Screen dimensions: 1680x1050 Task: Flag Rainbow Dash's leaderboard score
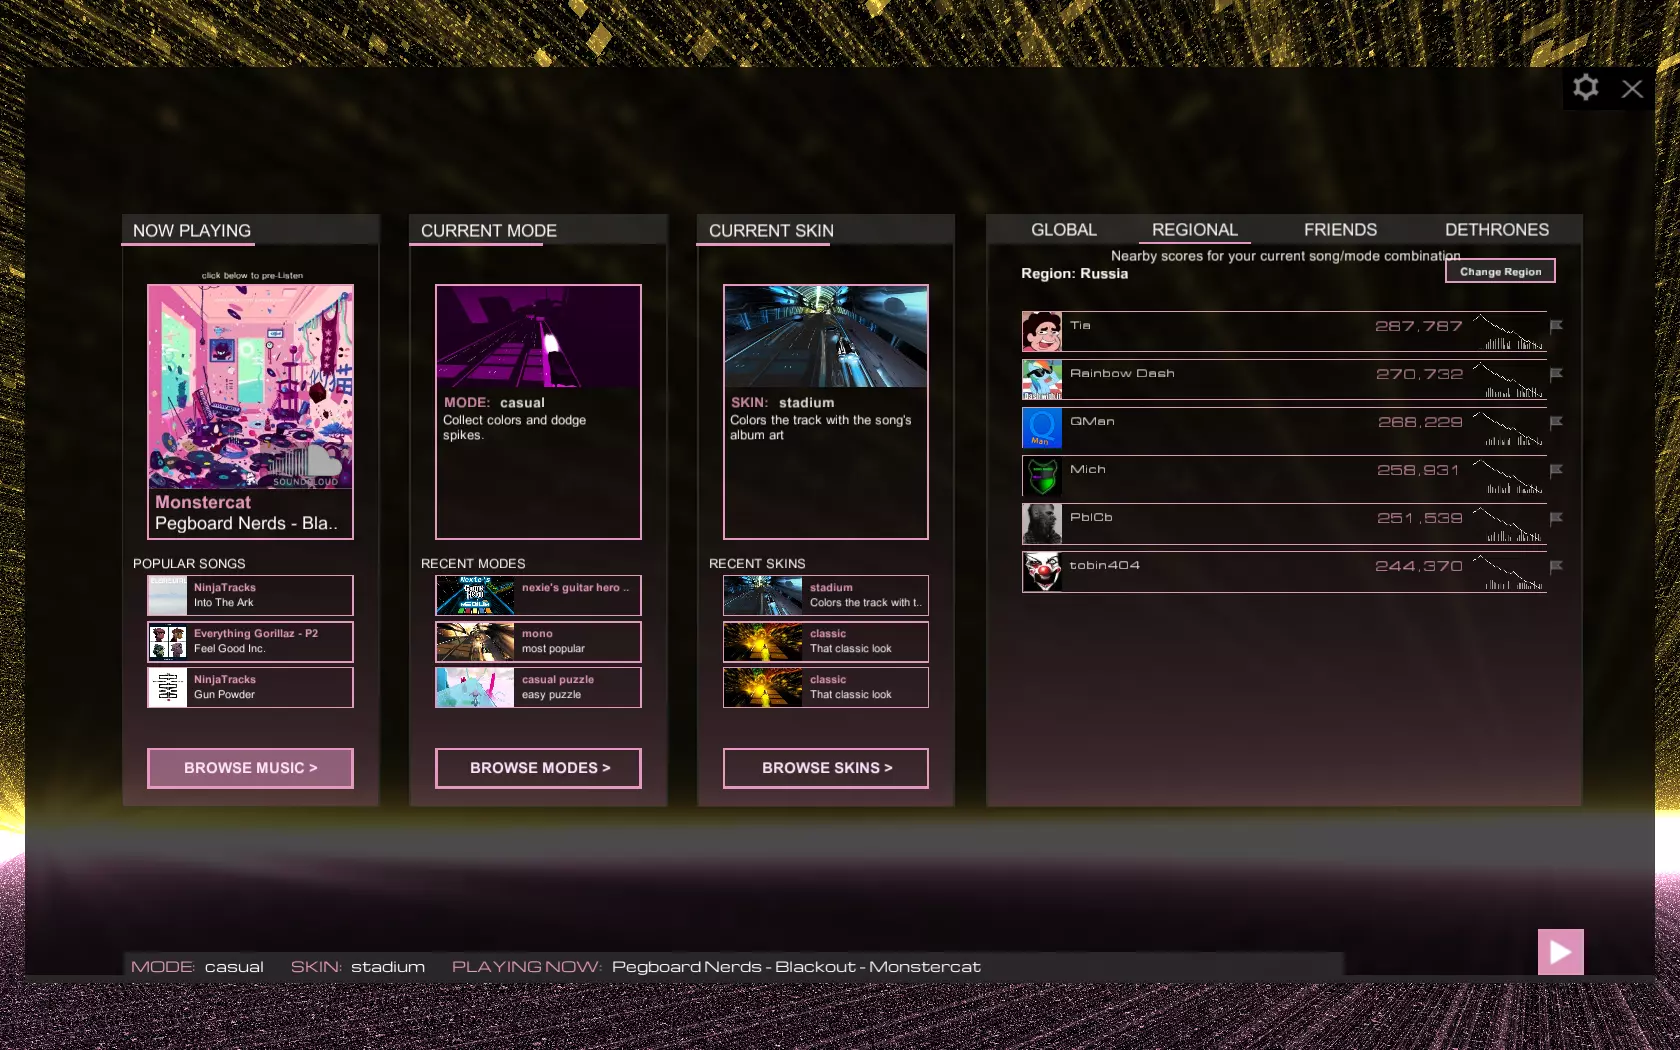1556,374
